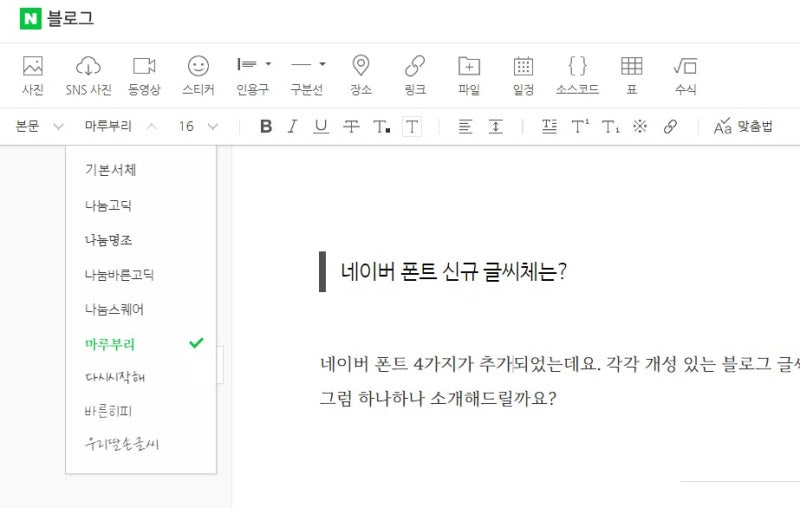Image resolution: width=800 pixels, height=508 pixels.
Task: Open the 본문 paragraph style dropdown
Action: 39,126
